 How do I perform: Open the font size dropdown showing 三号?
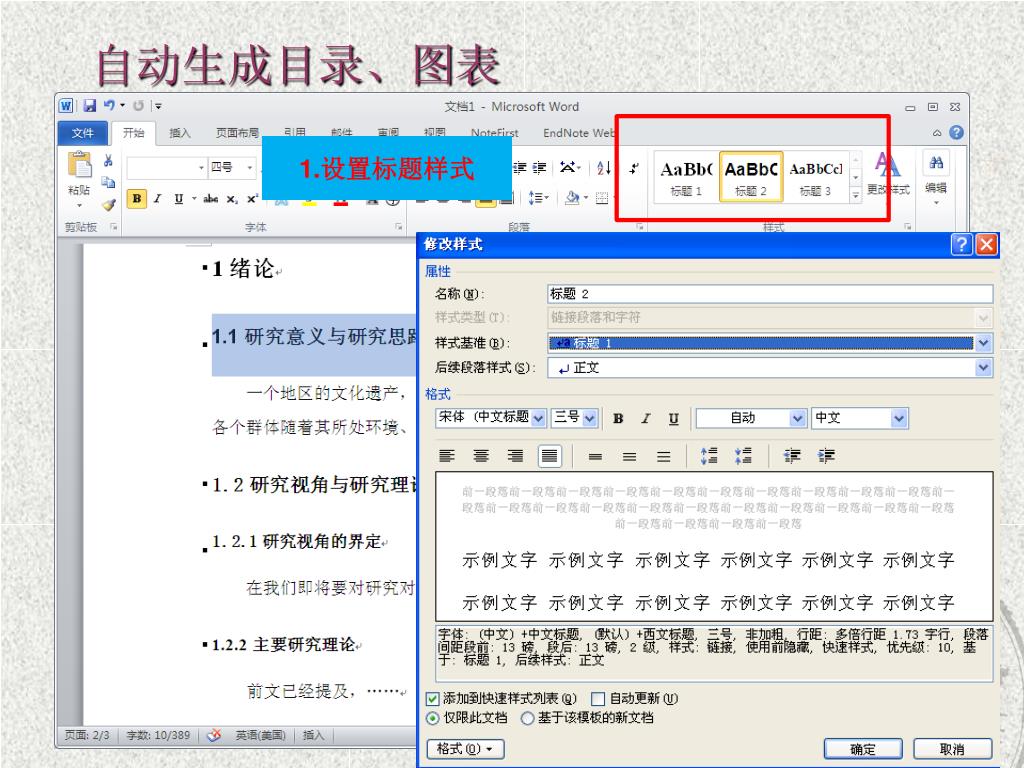point(590,418)
